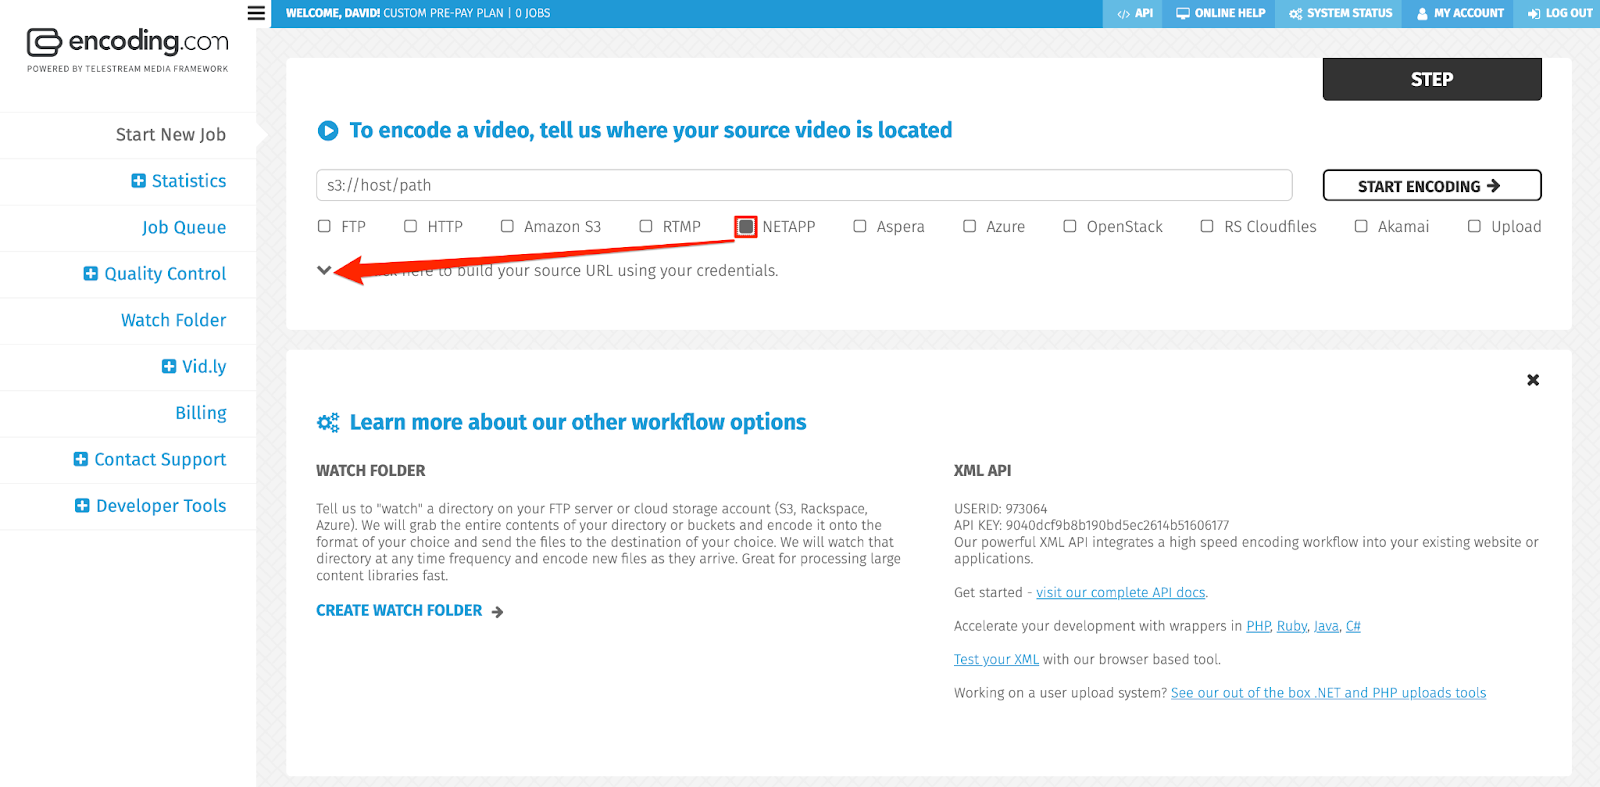Check the HTTP source checkbox
The height and width of the screenshot is (787, 1600).
(410, 226)
